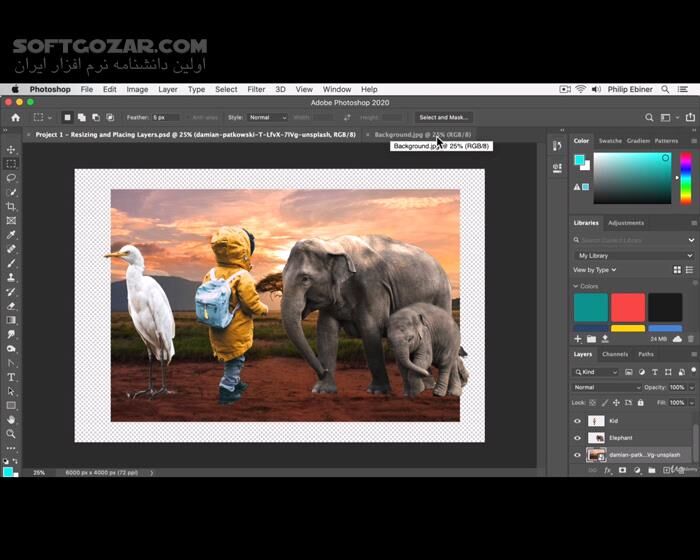Select the Dodge tool

(x=11, y=349)
